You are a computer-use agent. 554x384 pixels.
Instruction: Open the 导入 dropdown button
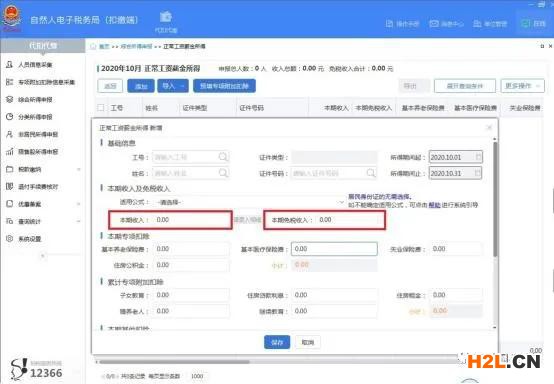tap(173, 86)
